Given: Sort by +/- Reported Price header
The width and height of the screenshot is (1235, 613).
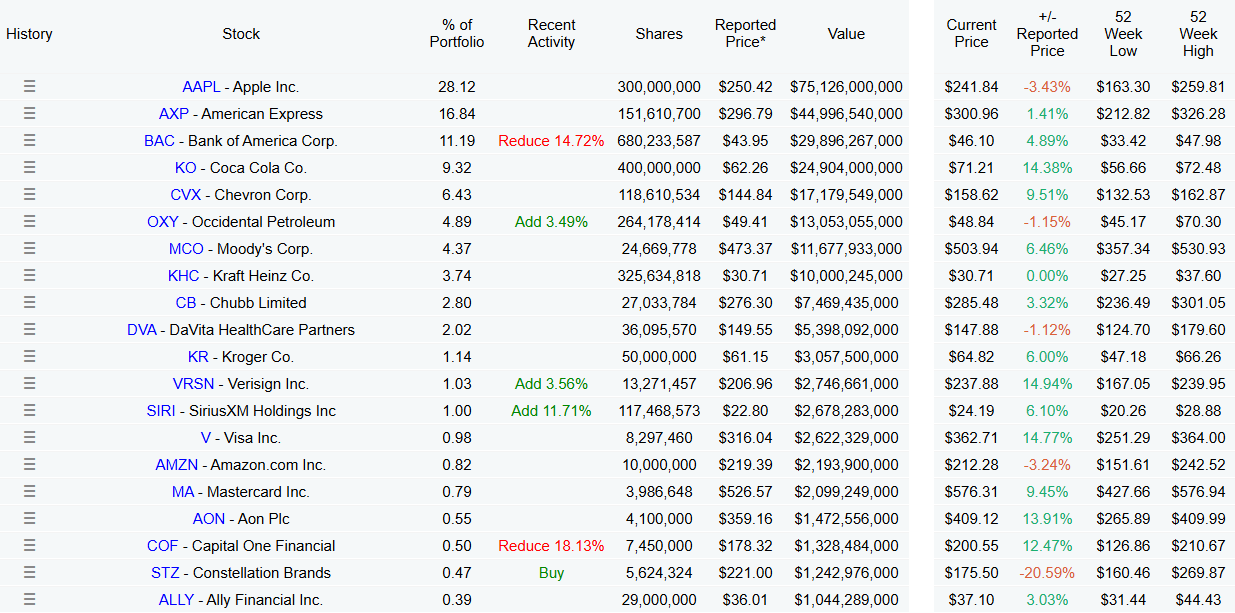Looking at the screenshot, I should [x=1047, y=33].
